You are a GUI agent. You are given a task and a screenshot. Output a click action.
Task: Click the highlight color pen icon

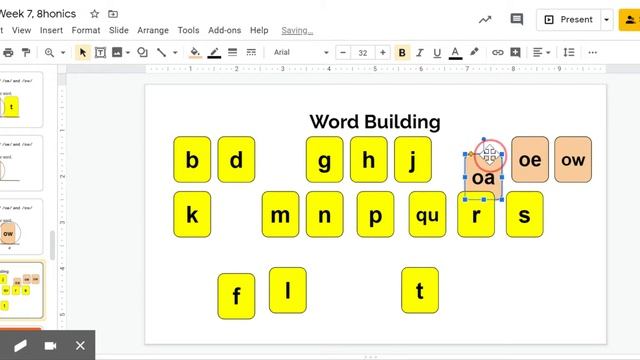pyautogui.click(x=474, y=52)
